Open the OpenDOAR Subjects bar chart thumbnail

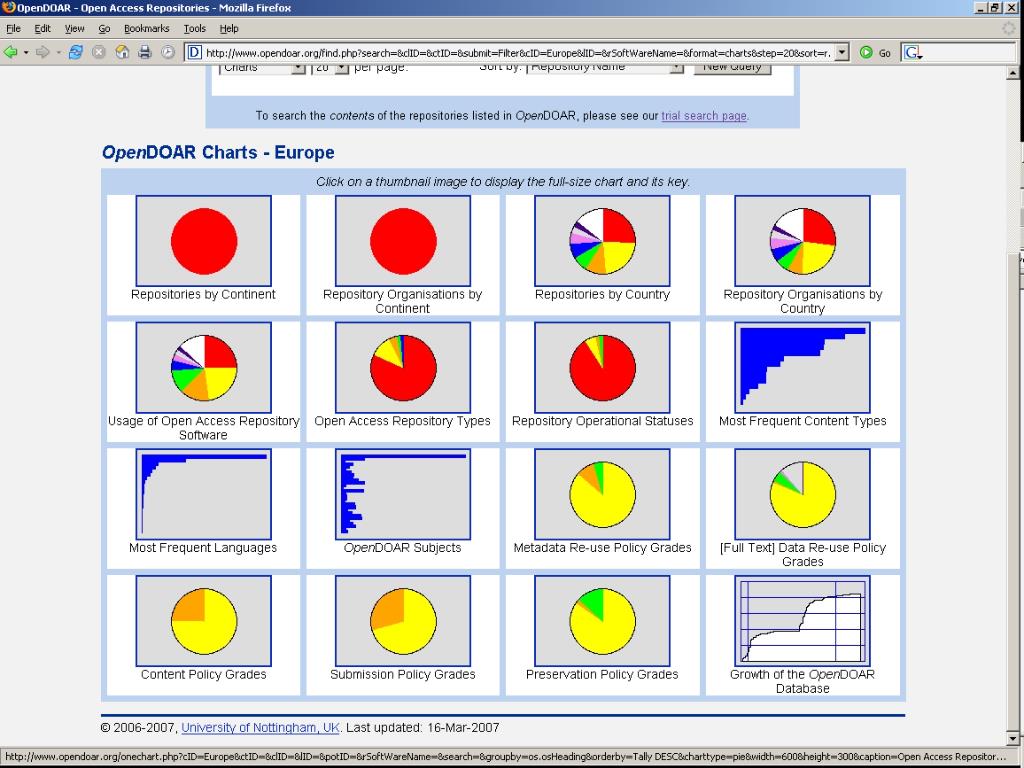(x=403, y=494)
